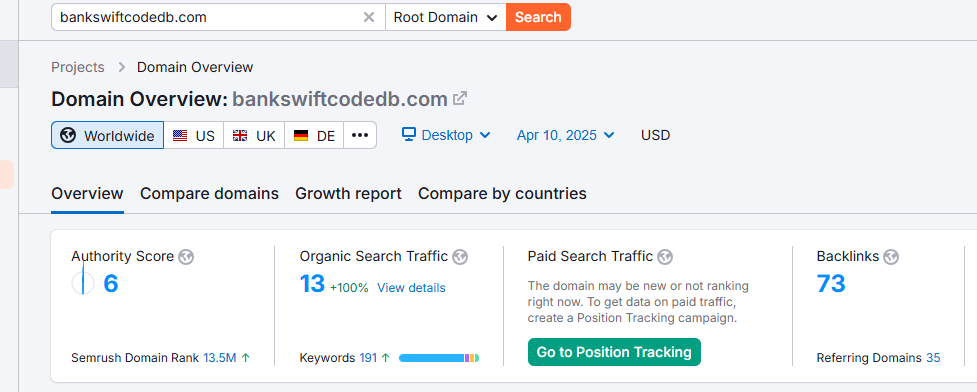Click globe icon beside Authority Score
Image resolution: width=977 pixels, height=392 pixels.
pos(186,257)
